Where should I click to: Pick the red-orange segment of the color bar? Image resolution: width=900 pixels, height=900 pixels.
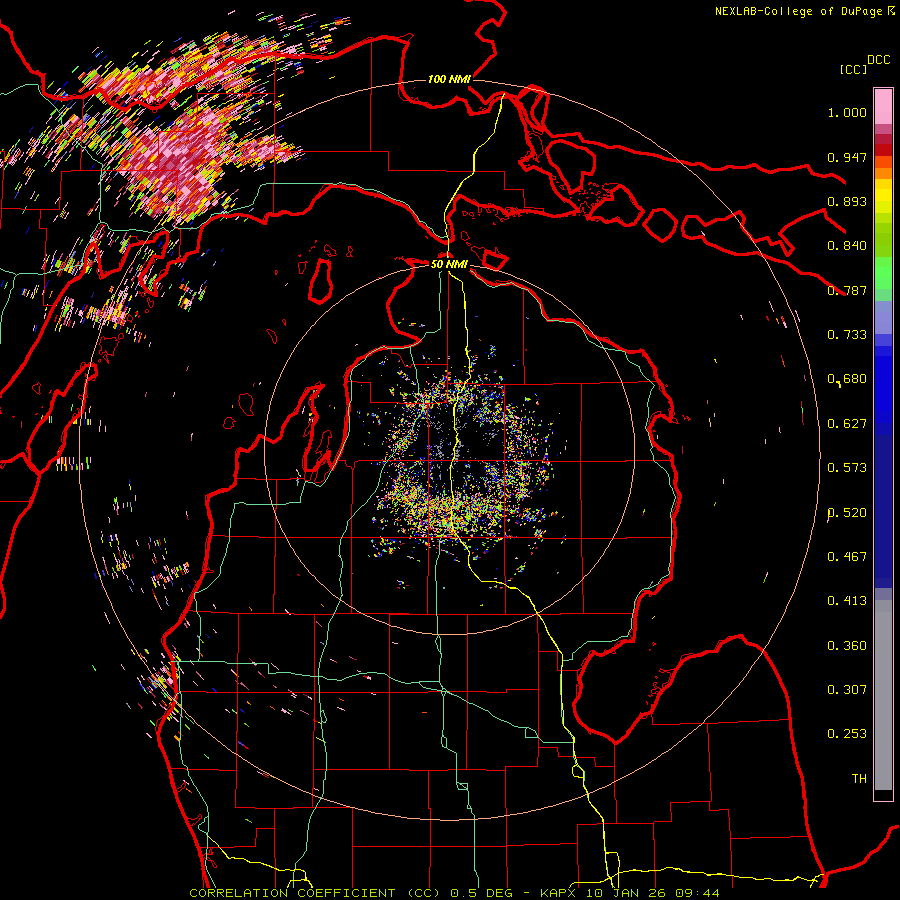(883, 161)
